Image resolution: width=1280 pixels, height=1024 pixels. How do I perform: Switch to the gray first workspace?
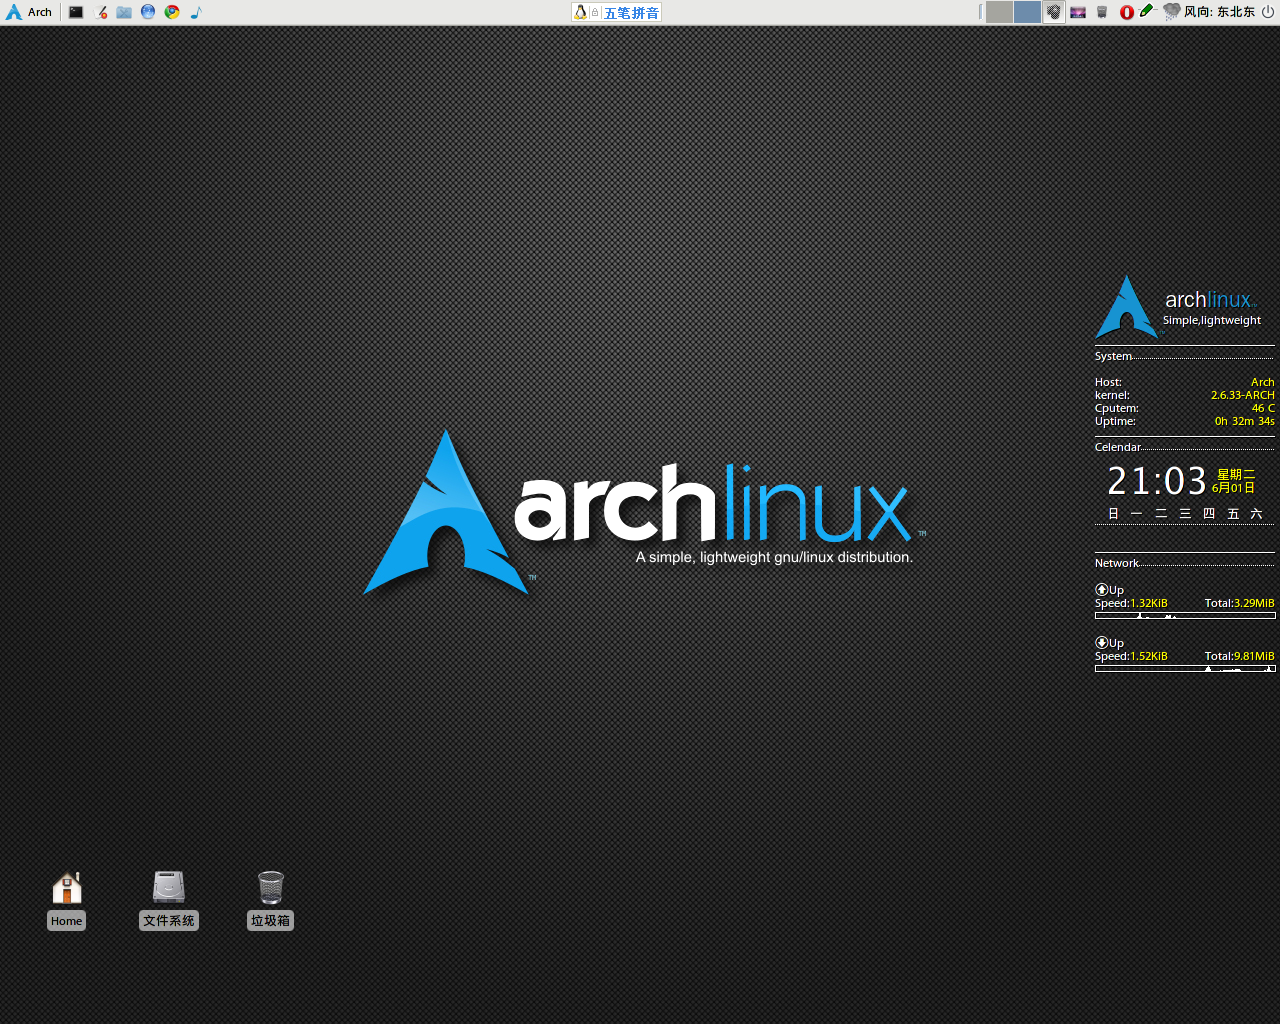click(x=999, y=12)
